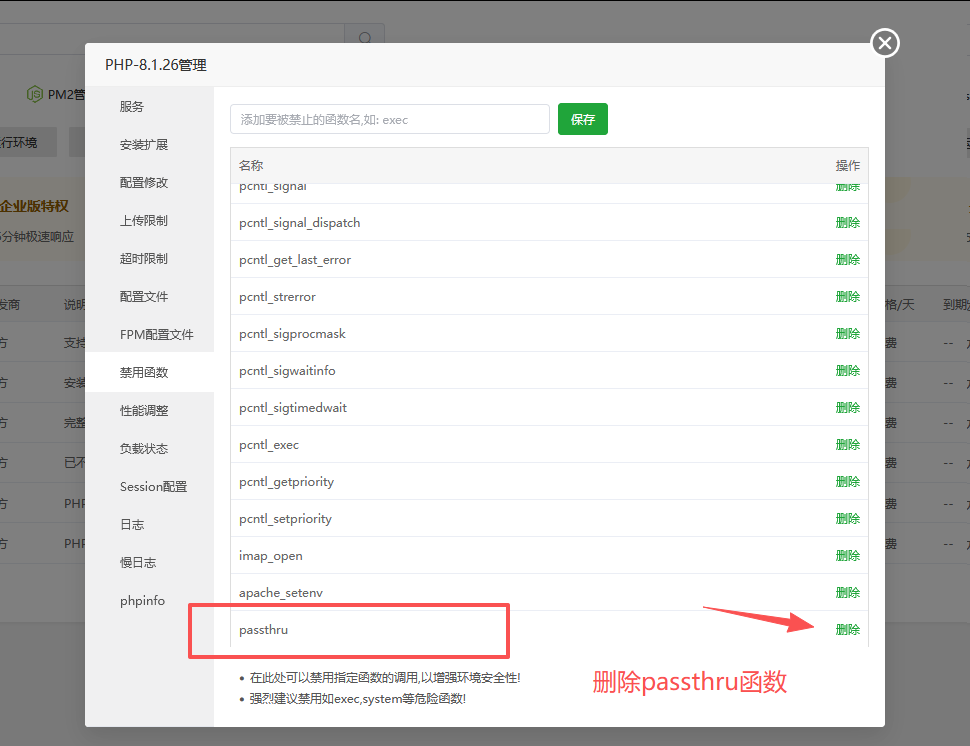The image size is (970, 746).
Task: Click the pcntl_signal_dispatch name
Action: pyautogui.click(x=299, y=223)
